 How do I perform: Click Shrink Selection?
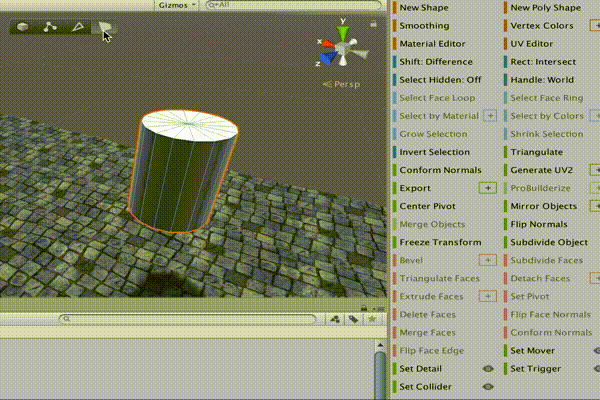tap(546, 134)
